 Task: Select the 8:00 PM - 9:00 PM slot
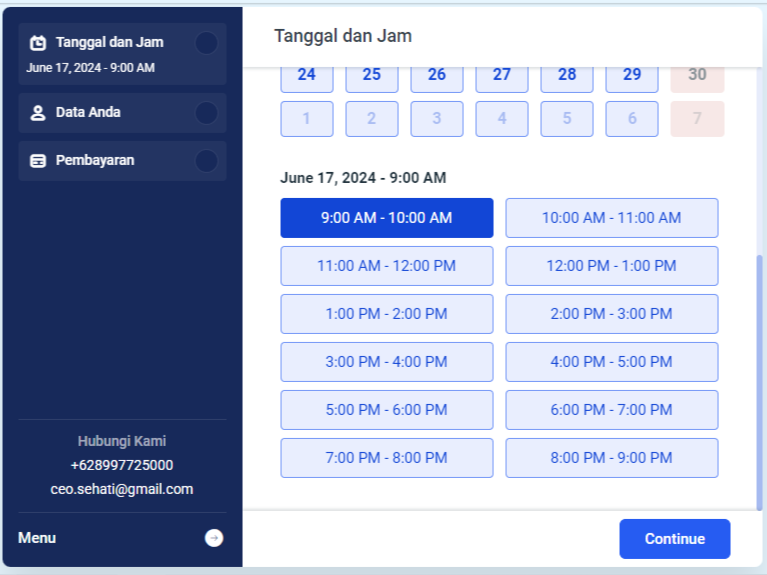click(x=611, y=458)
